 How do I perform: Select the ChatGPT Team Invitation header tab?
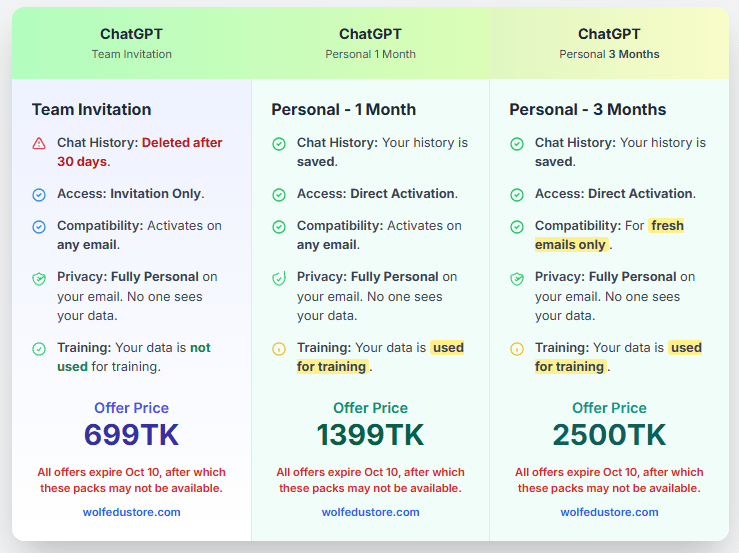(x=131, y=43)
